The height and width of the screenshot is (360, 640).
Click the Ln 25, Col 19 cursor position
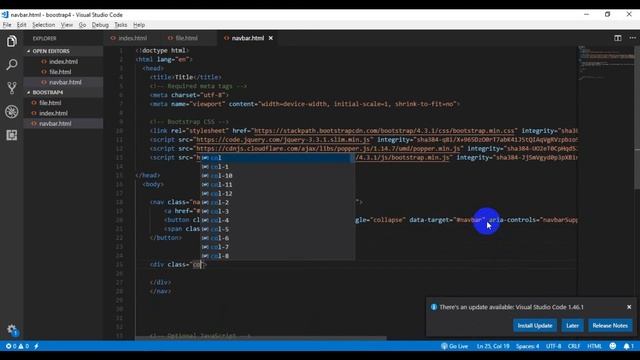point(493,346)
